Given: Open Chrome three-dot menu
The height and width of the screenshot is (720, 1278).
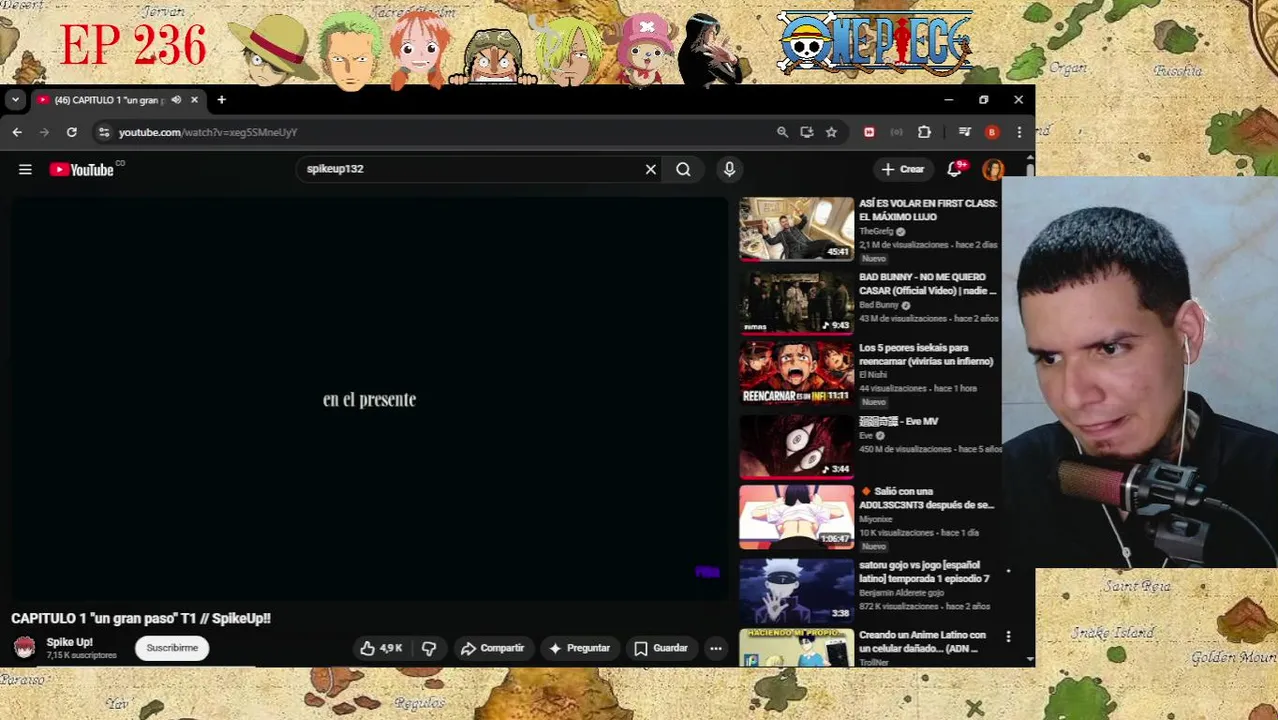Looking at the screenshot, I should pyautogui.click(x=1019, y=132).
